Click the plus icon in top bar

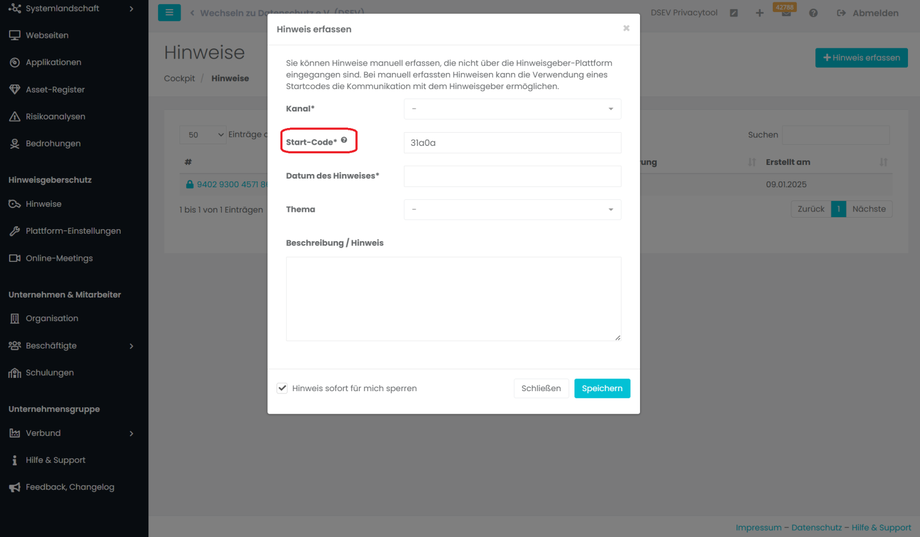coord(759,13)
